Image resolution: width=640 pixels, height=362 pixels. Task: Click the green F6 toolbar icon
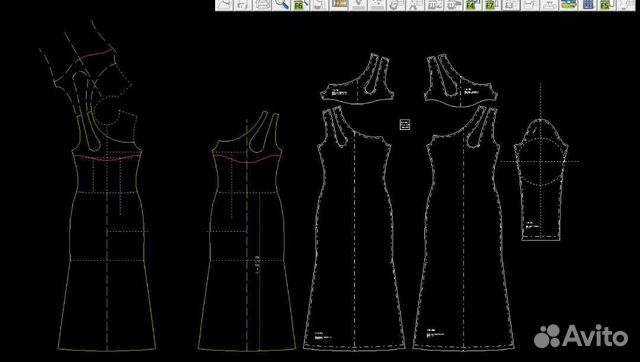(x=300, y=4)
